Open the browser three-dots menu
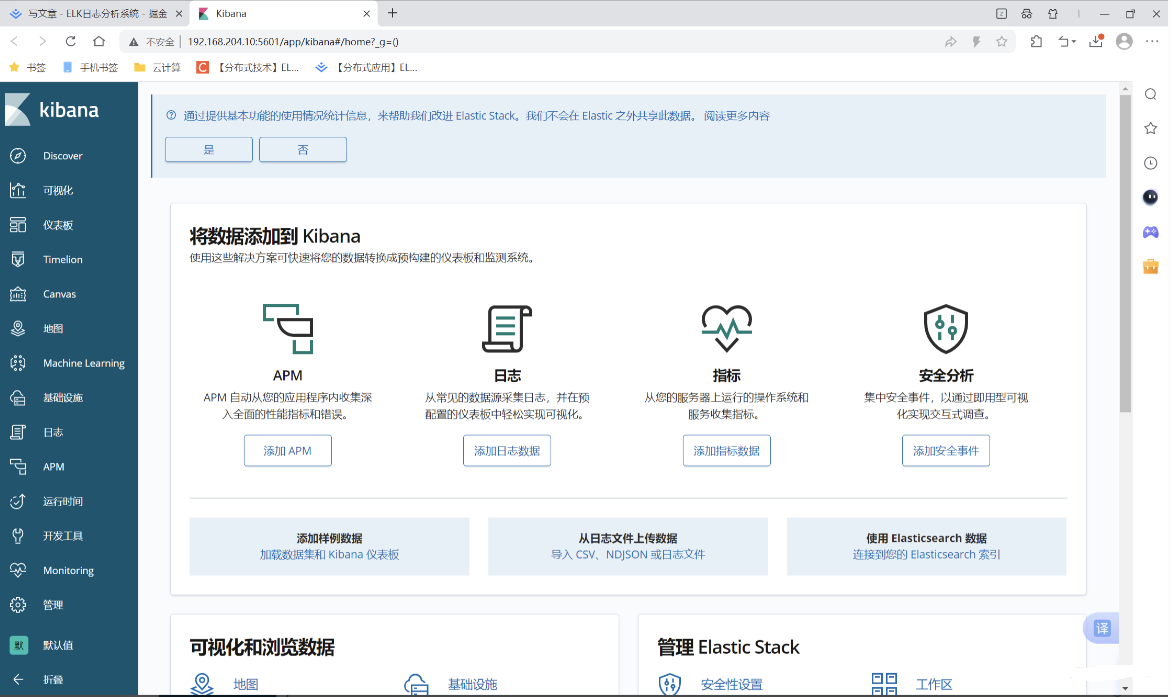The width and height of the screenshot is (1170, 697). (1152, 42)
